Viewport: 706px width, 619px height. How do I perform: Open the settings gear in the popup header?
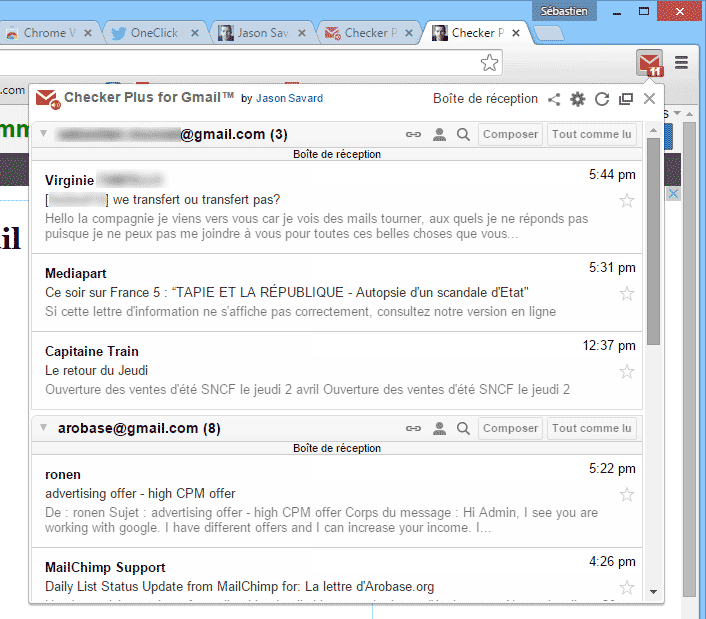pos(578,99)
